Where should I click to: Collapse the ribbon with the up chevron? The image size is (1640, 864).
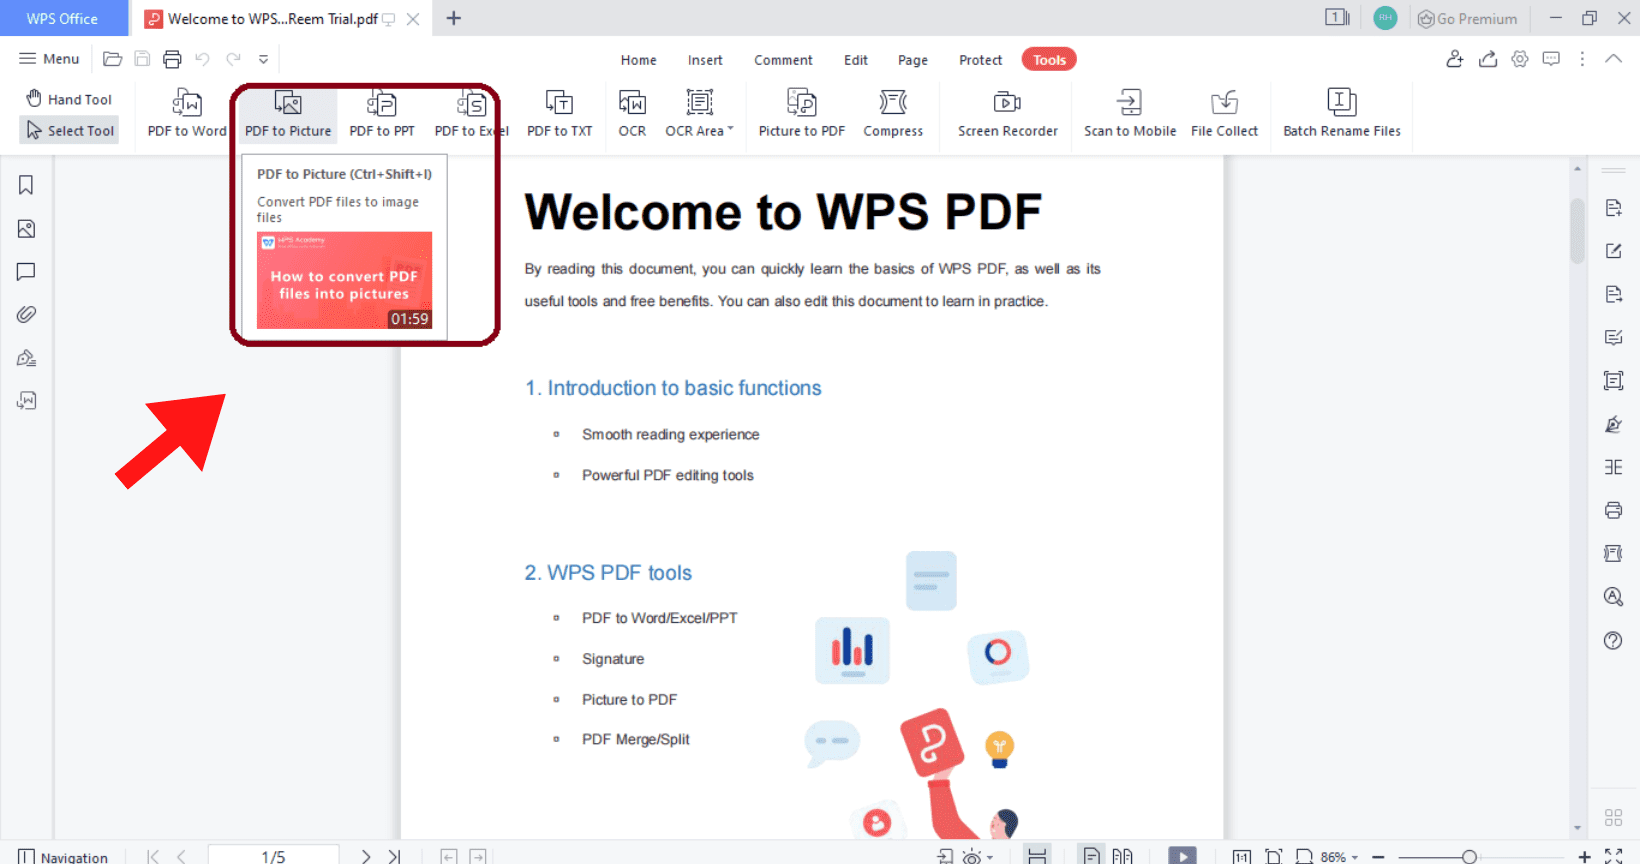(1613, 59)
